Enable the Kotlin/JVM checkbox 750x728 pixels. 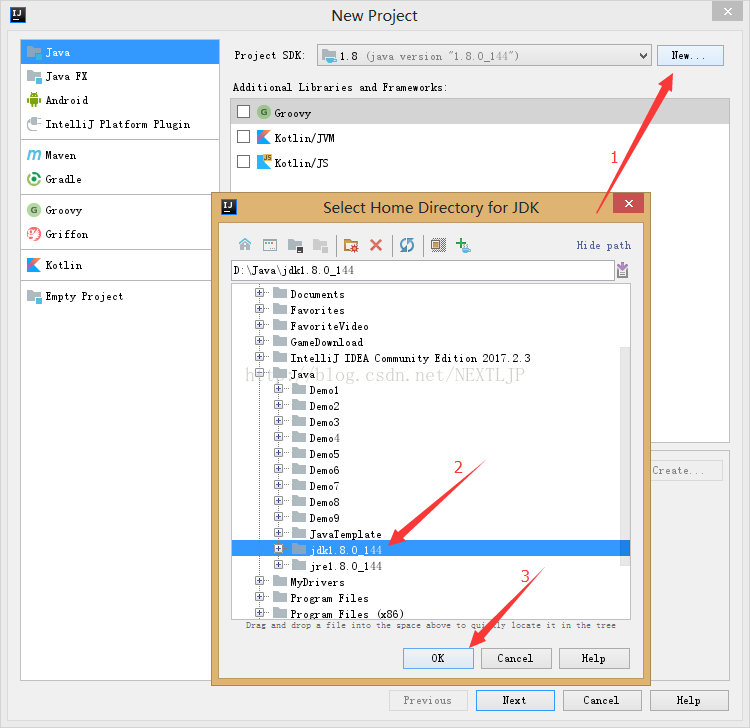coord(243,137)
